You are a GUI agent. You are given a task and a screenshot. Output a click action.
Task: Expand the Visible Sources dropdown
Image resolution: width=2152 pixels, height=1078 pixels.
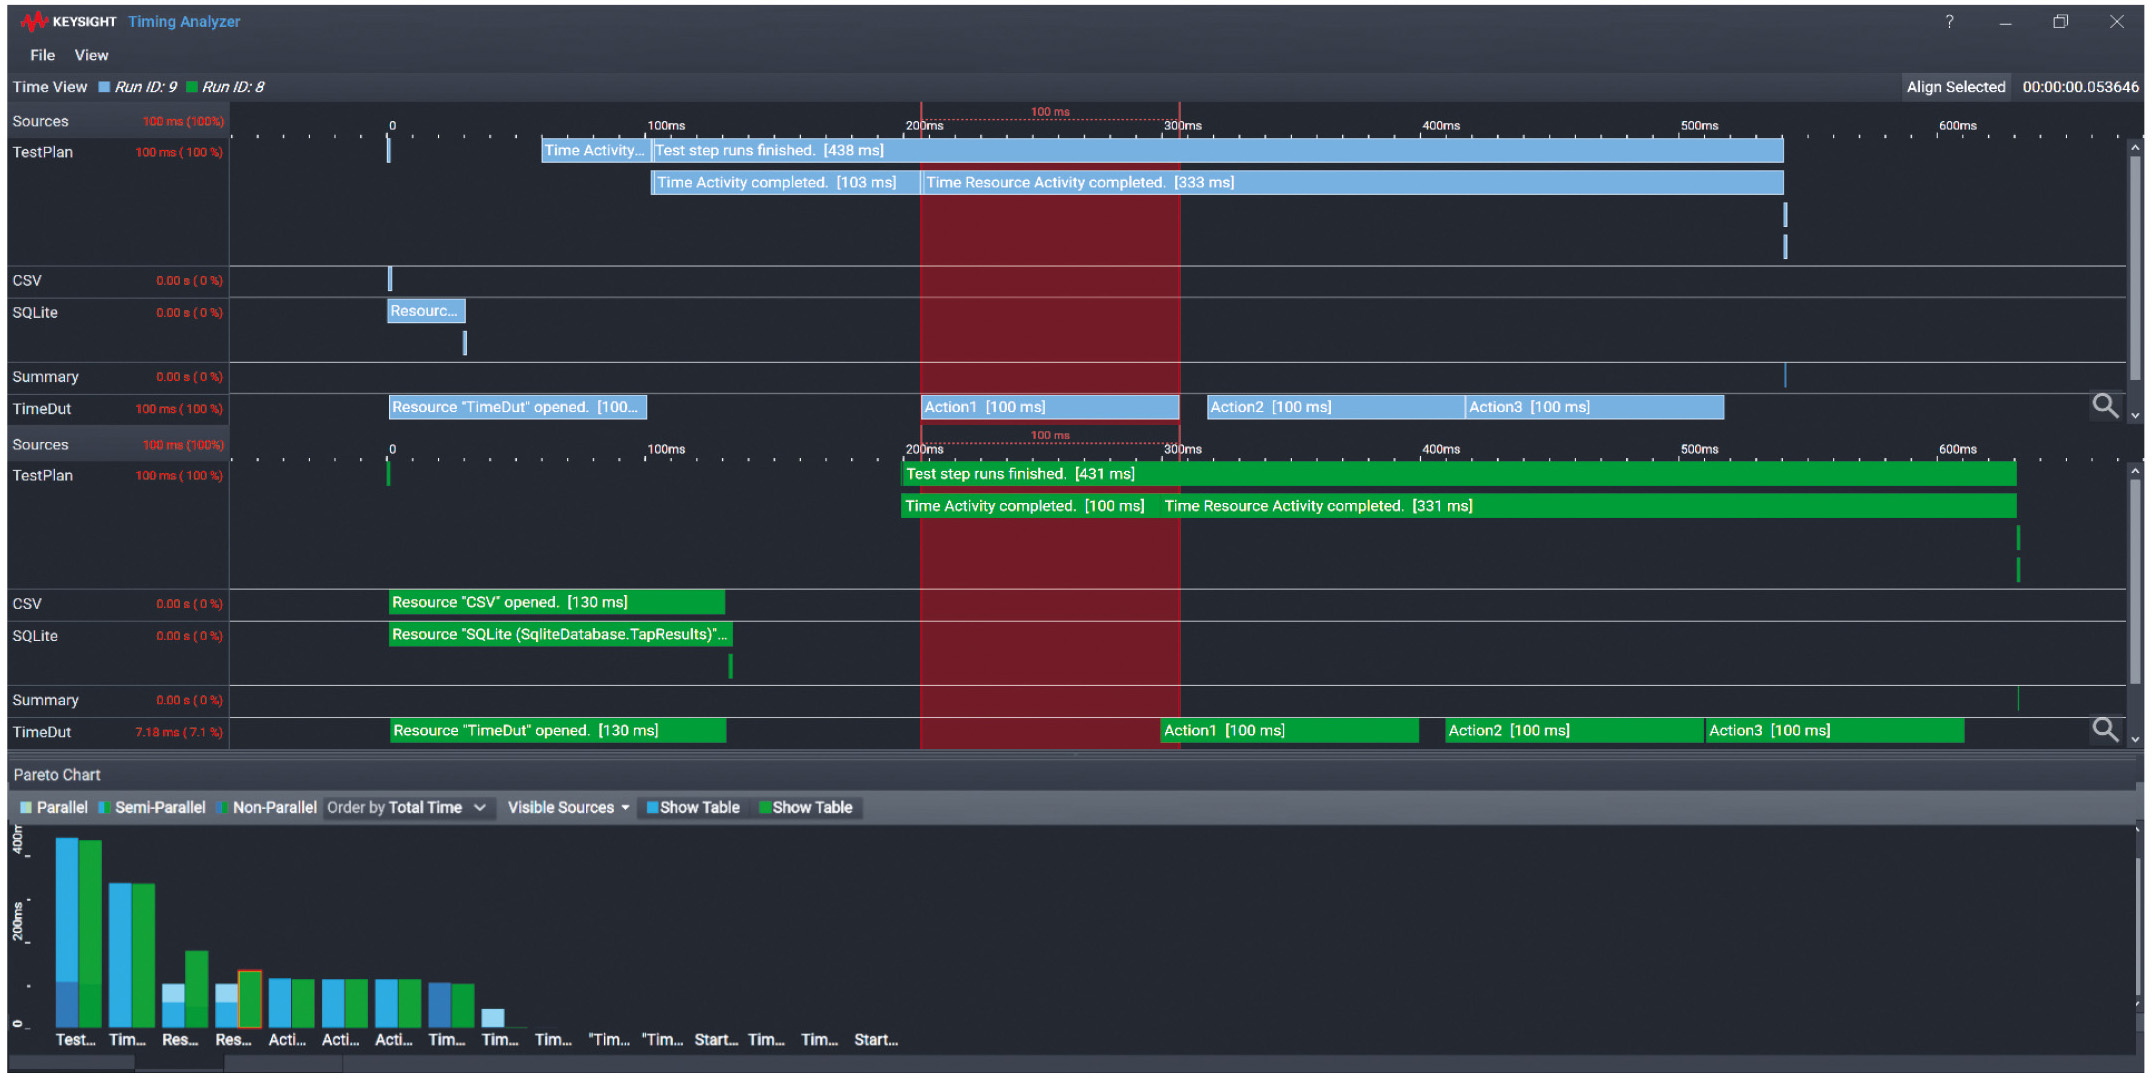(x=568, y=808)
